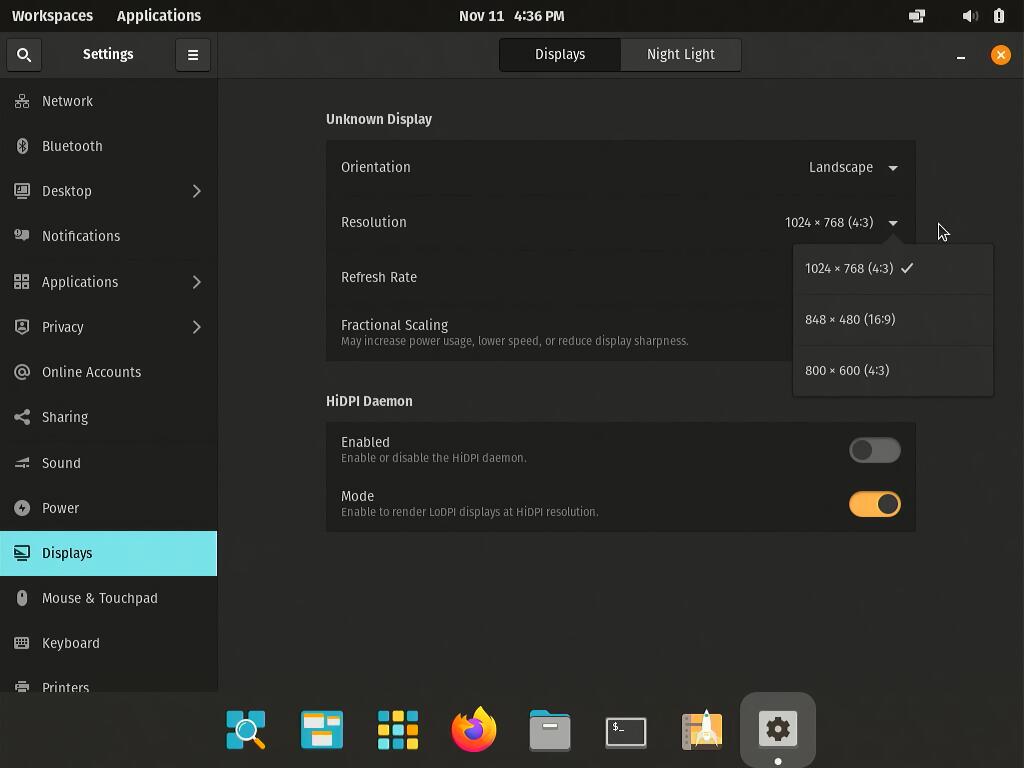Close Settings with the orange X button
Image resolution: width=1024 pixels, height=768 pixels.
click(x=1000, y=55)
